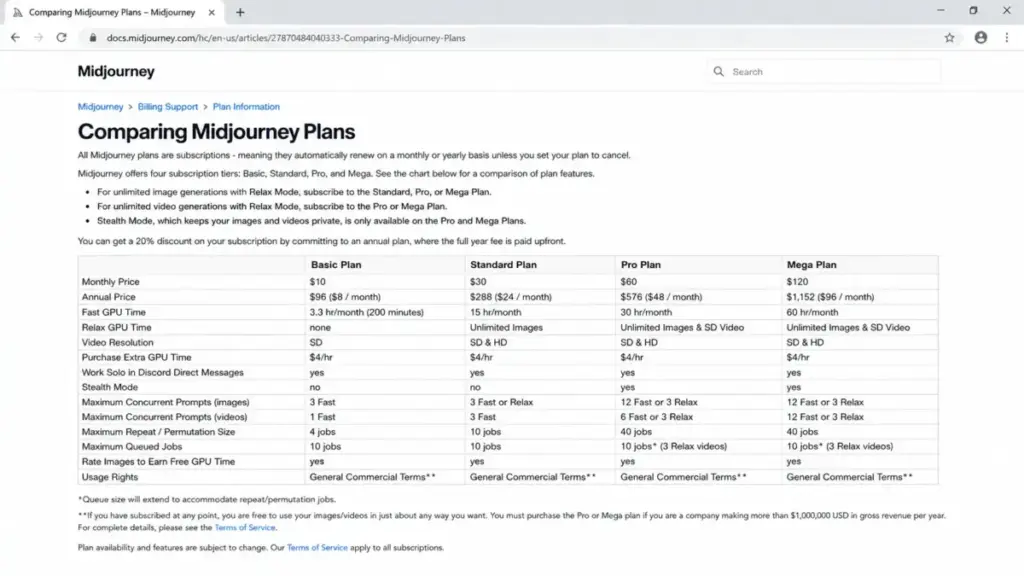Click the Pro Plan column header

[x=641, y=265]
